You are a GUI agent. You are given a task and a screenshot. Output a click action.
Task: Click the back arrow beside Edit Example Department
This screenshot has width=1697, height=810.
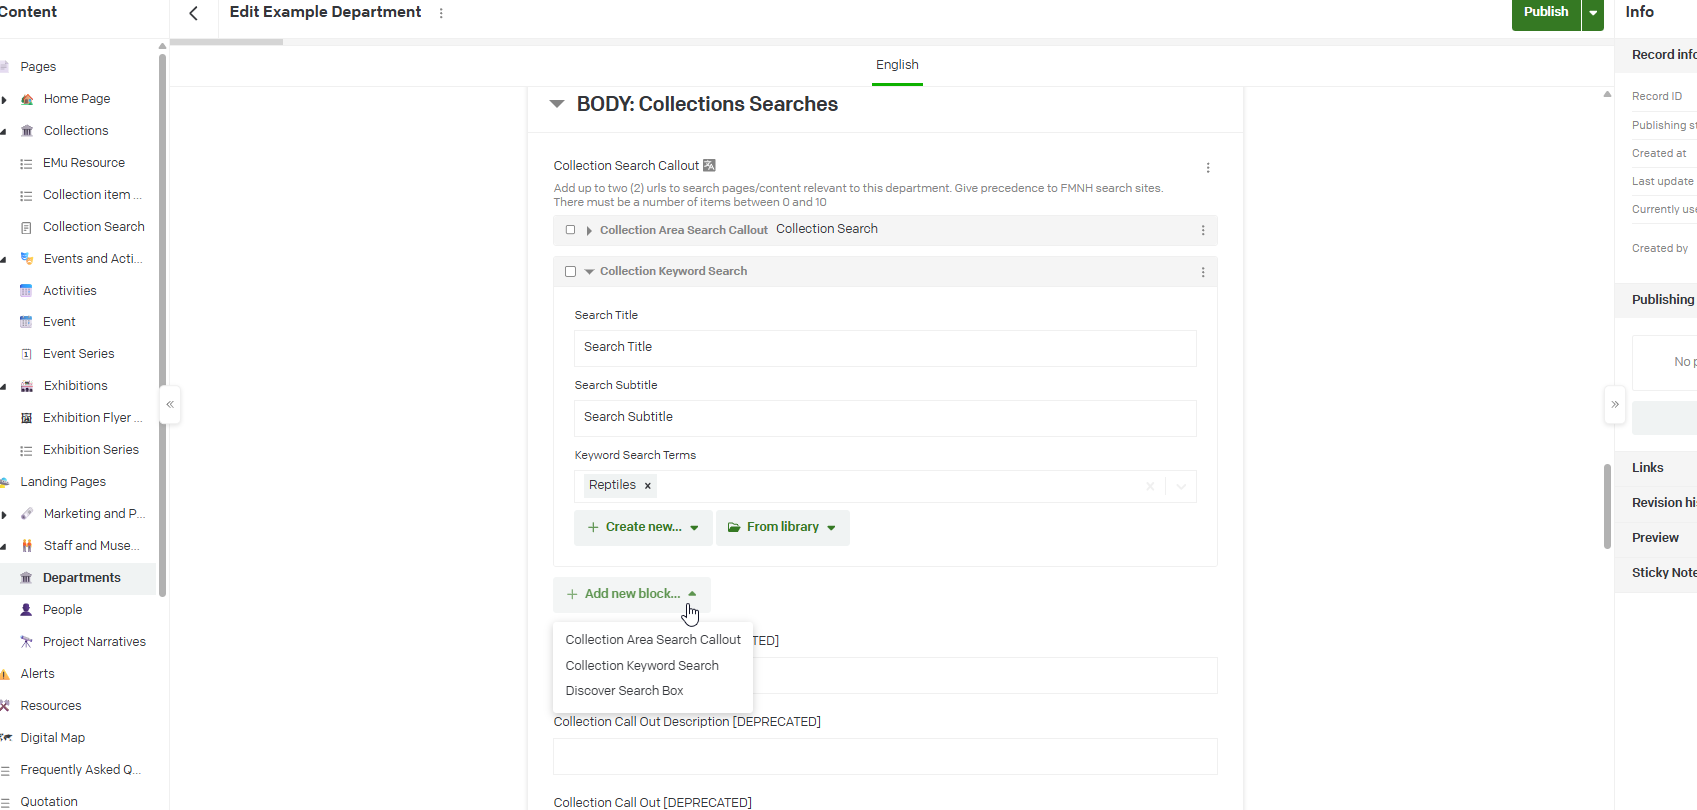(x=194, y=13)
